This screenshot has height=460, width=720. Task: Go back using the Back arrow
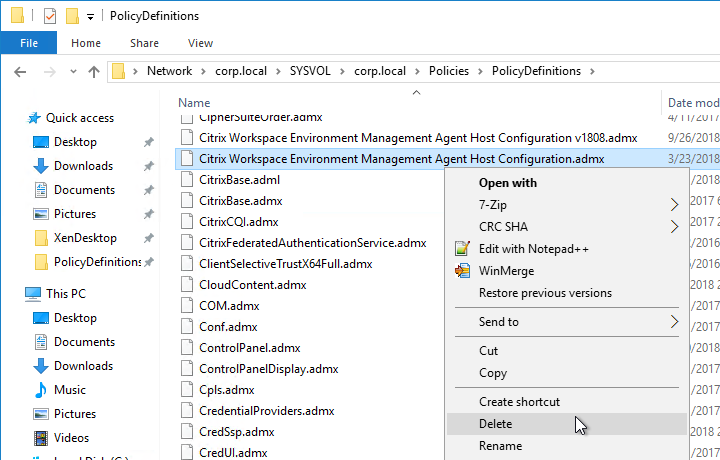pyautogui.click(x=20, y=72)
